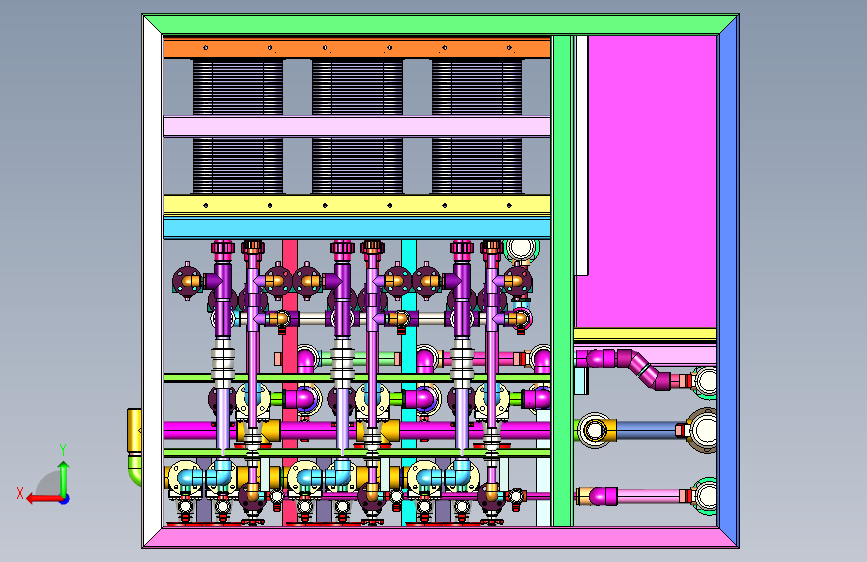
Task: Select the green vertical divider beside the magenta panel
Action: coord(562,281)
